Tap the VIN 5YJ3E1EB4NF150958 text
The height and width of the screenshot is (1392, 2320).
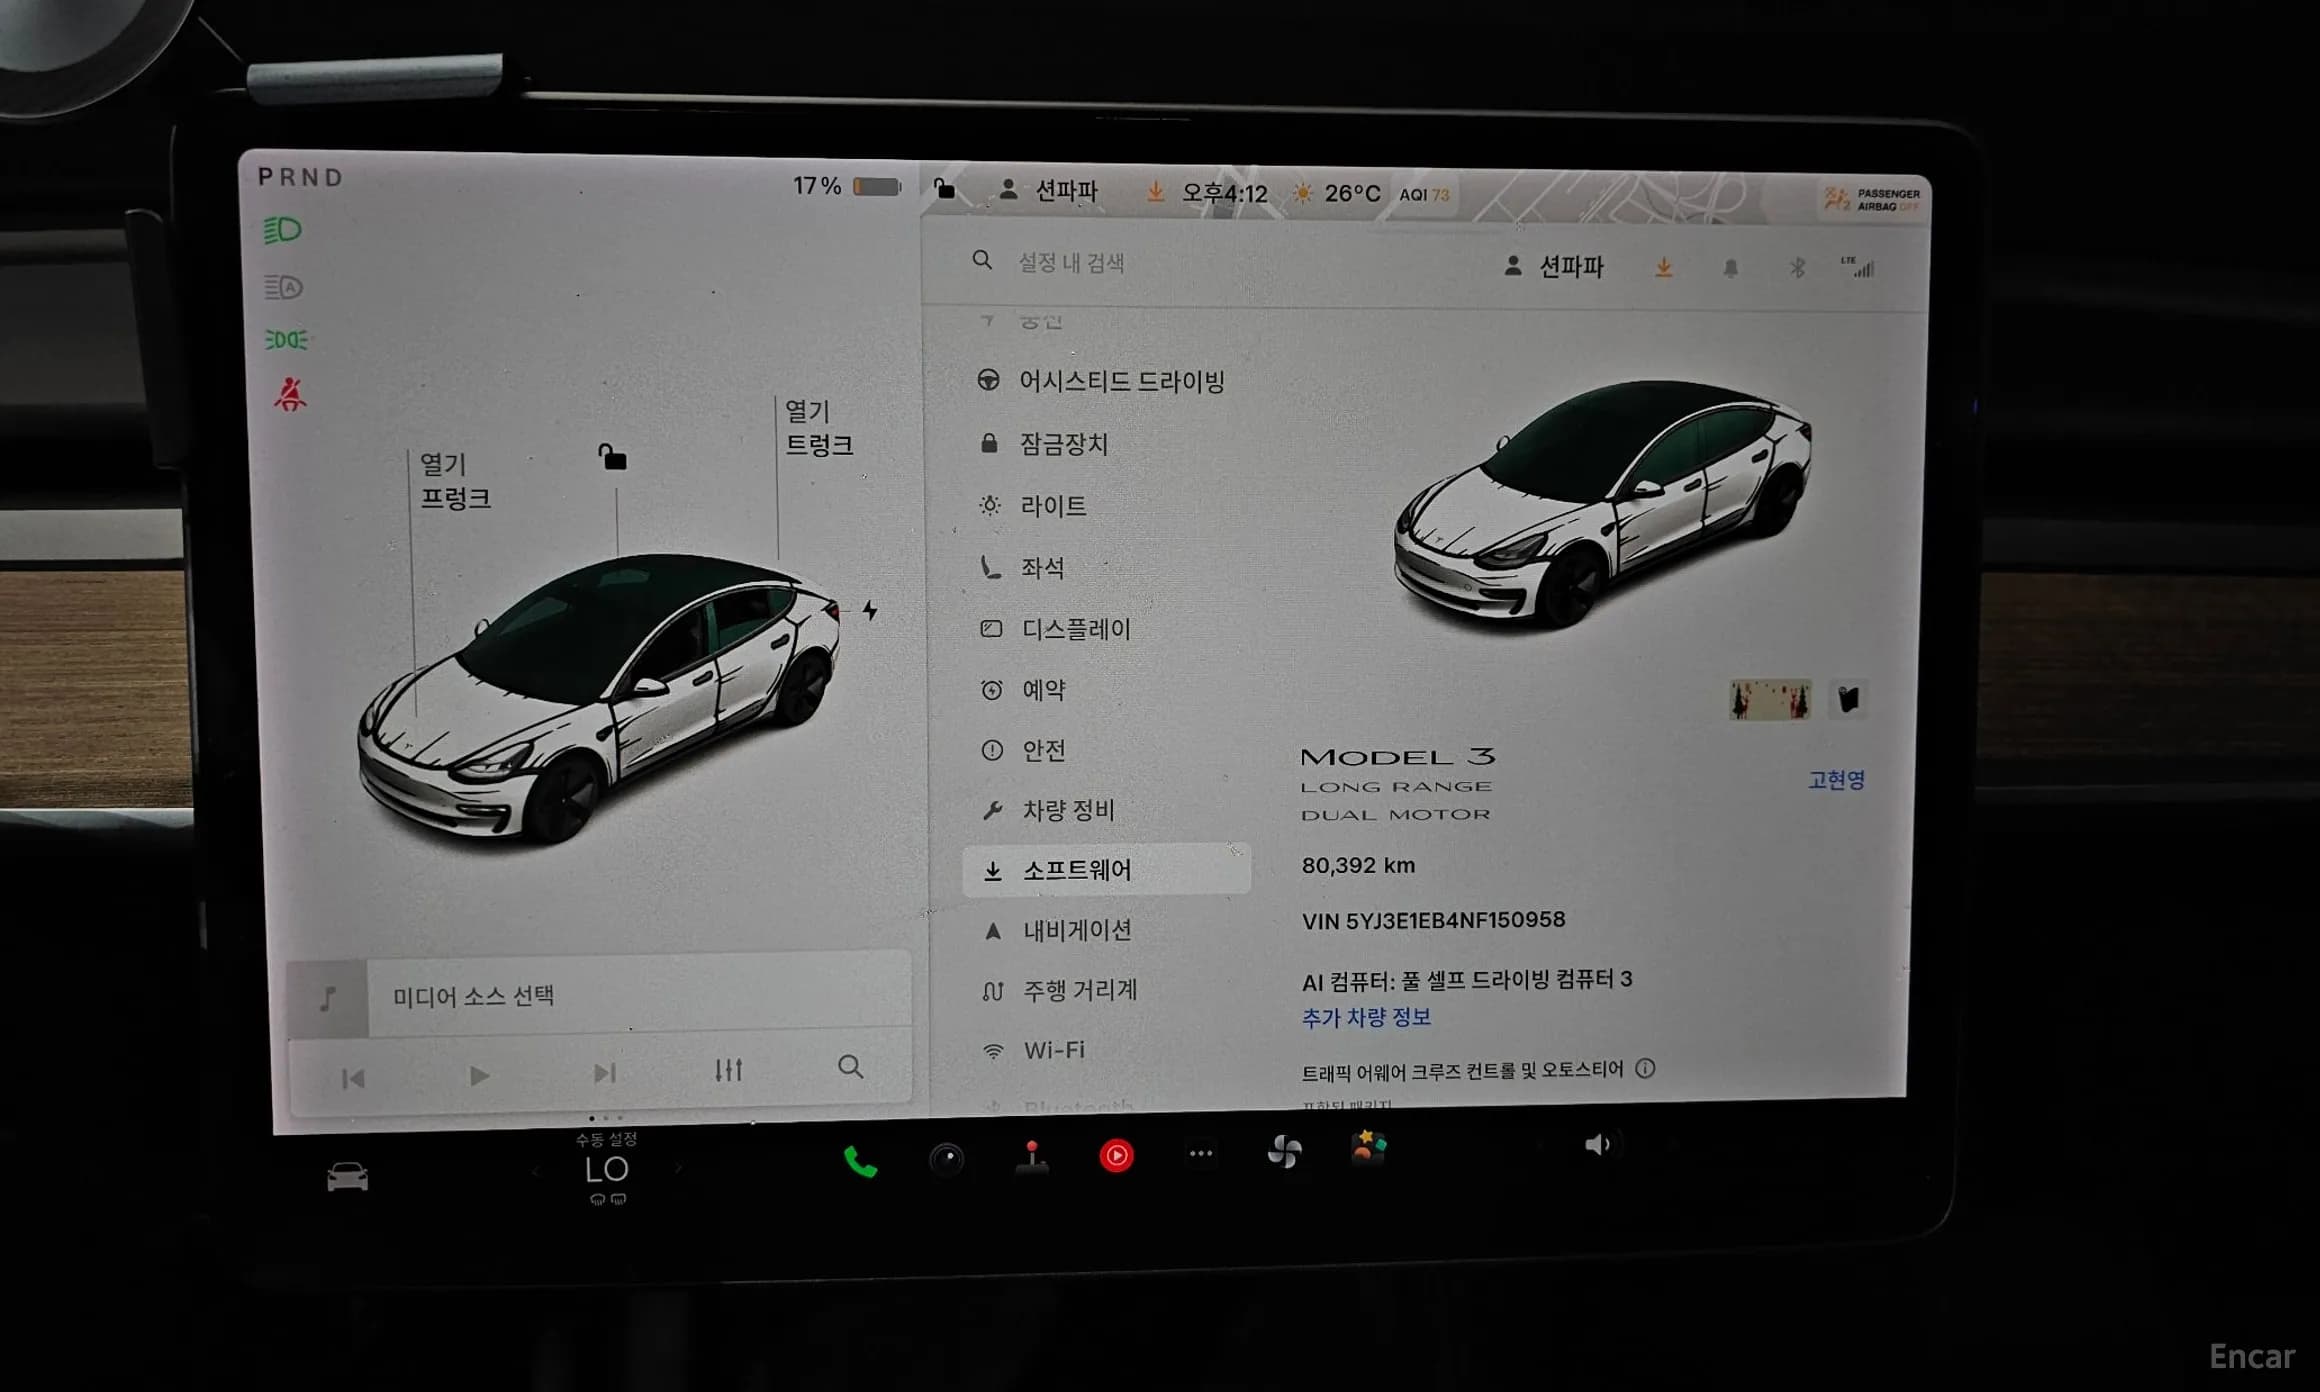[x=1433, y=920]
